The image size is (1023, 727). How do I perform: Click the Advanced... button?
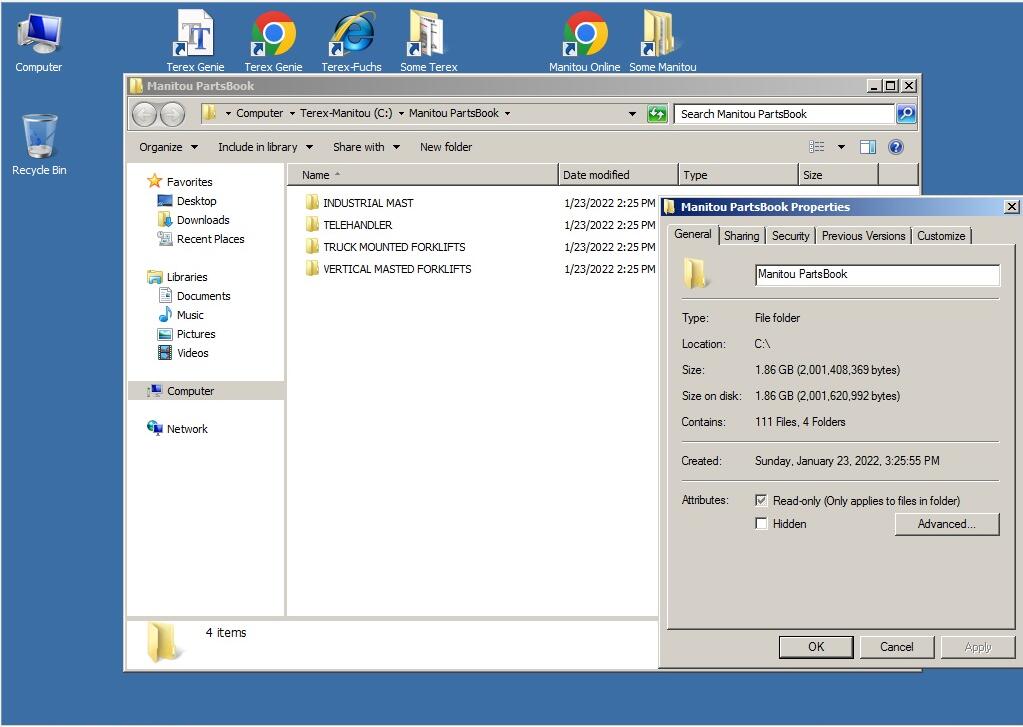(x=947, y=523)
